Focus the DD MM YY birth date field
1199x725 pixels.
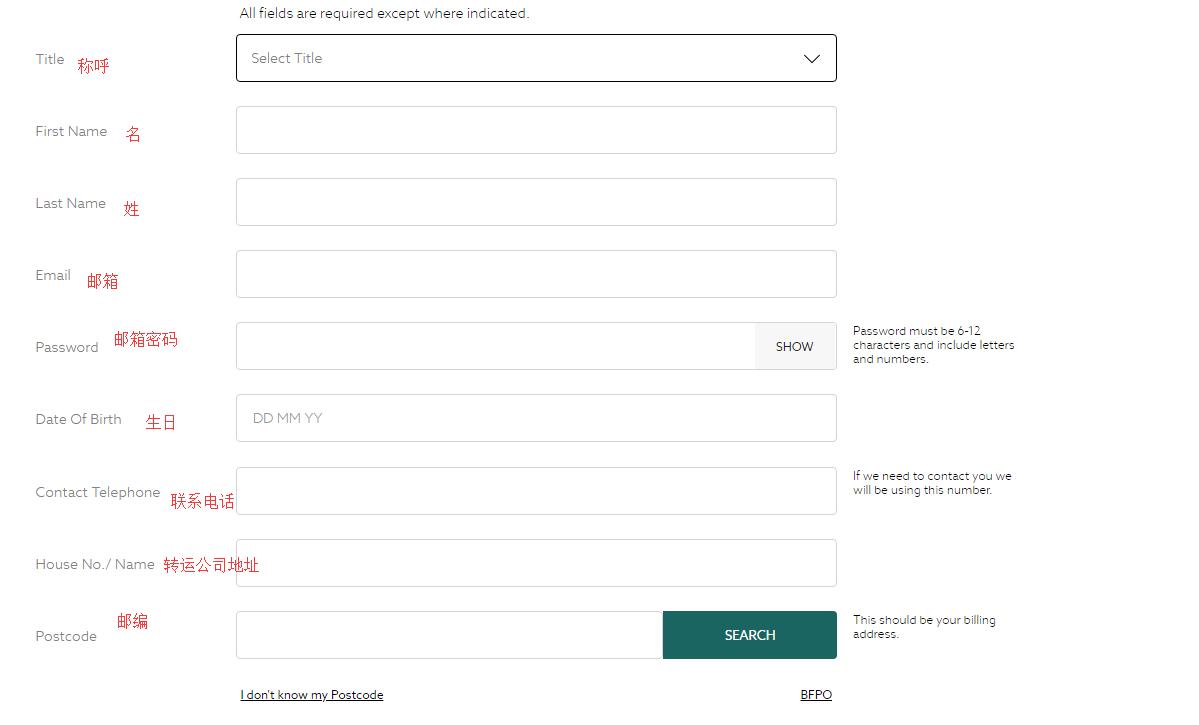pyautogui.click(x=536, y=418)
